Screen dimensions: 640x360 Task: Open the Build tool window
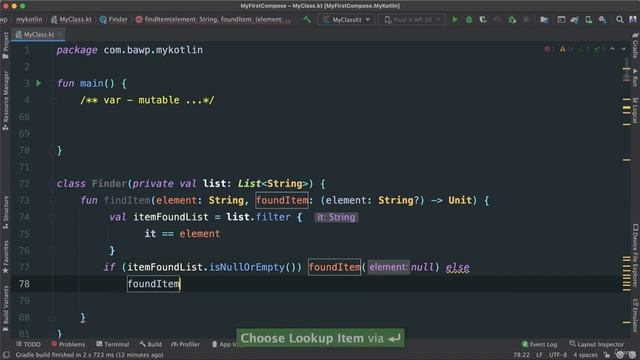[x=151, y=344]
